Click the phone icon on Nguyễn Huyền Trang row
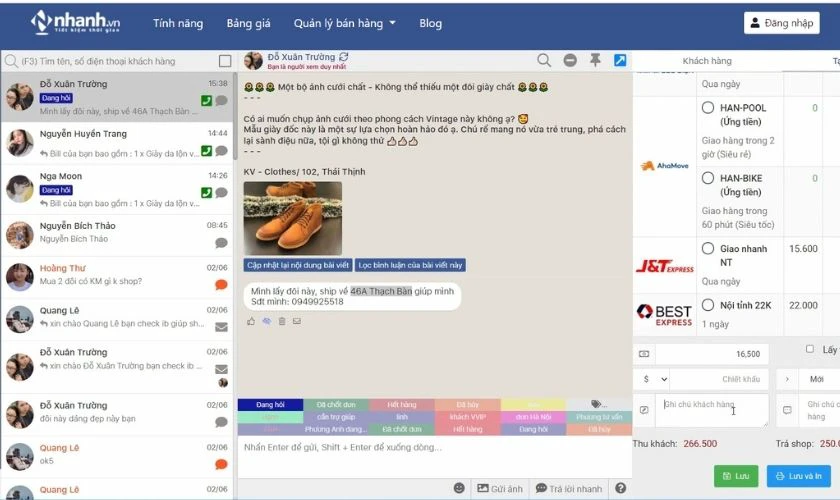The width and height of the screenshot is (840, 500). pos(206,151)
